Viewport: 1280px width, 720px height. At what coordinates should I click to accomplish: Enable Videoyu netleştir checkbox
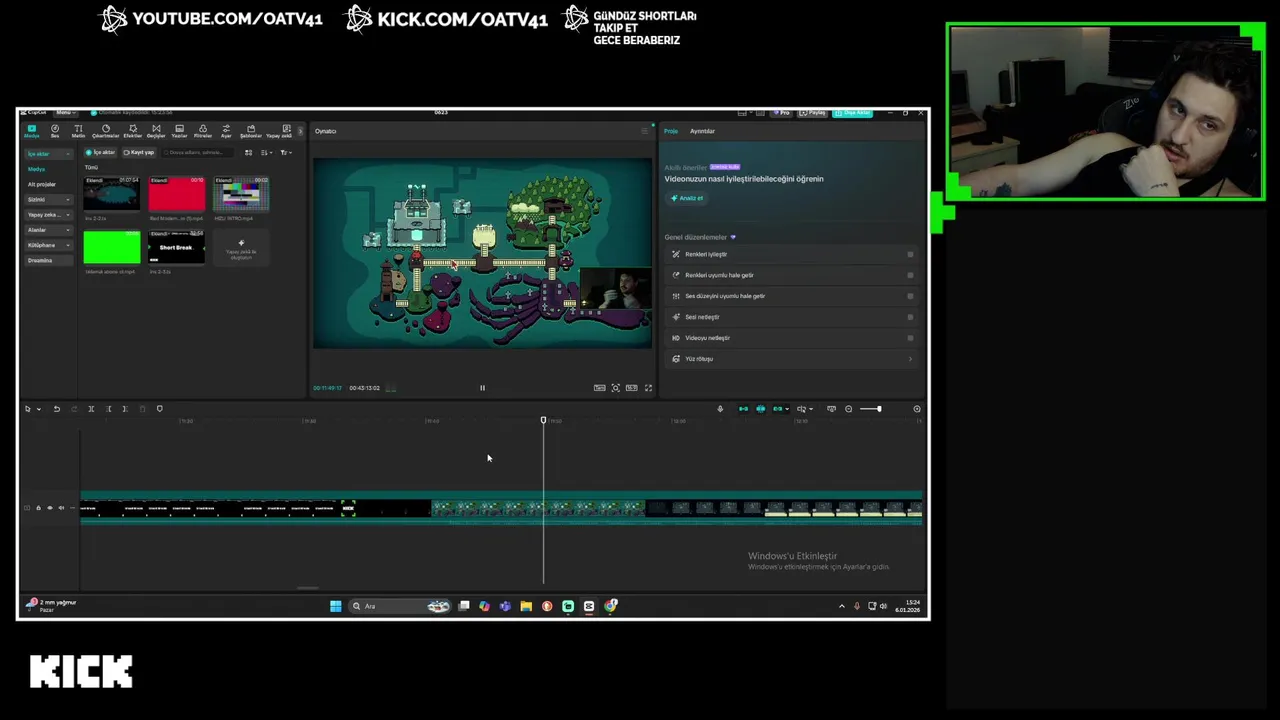[x=910, y=338]
